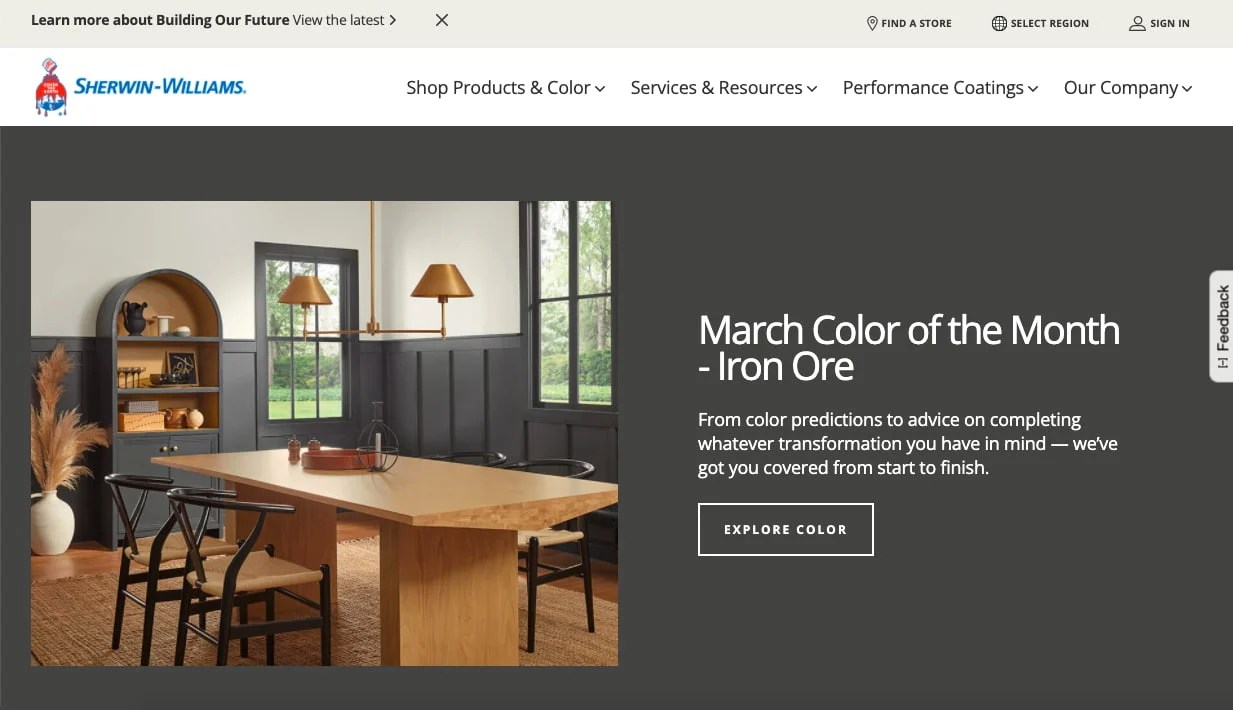This screenshot has width=1233, height=710.
Task: Expand the Performance Coatings chevron
Action: click(1033, 89)
